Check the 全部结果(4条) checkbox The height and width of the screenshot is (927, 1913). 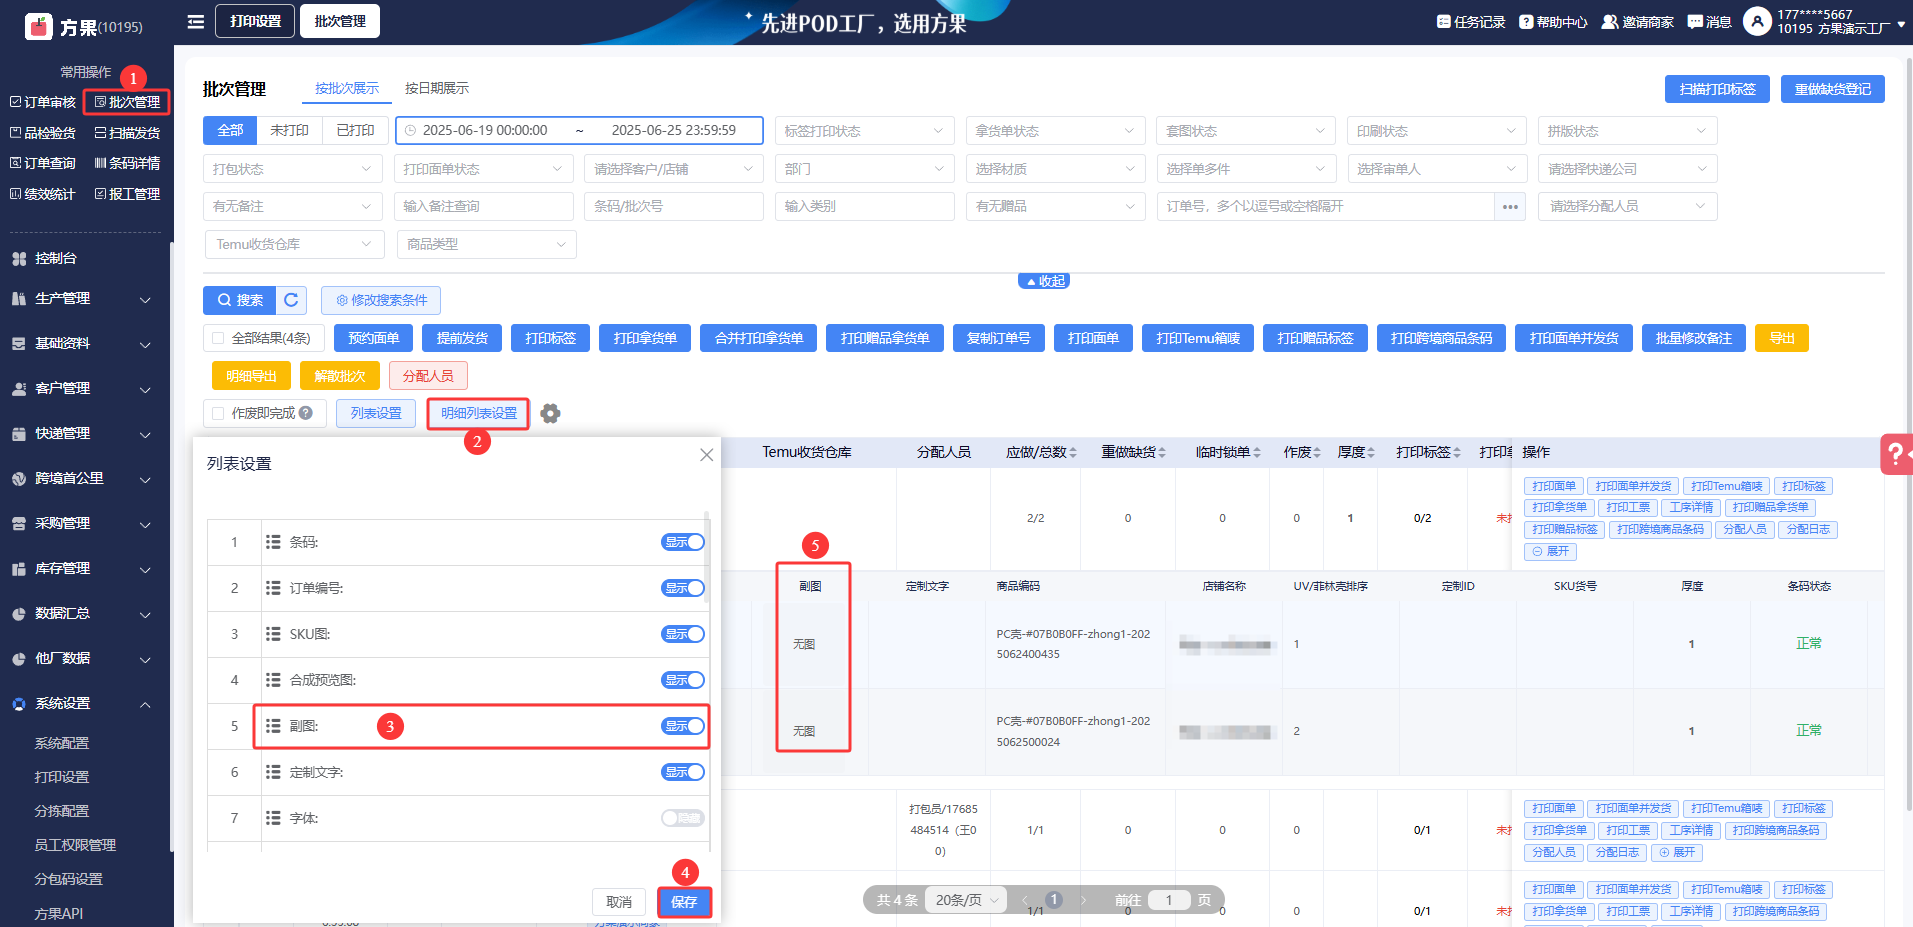(218, 338)
